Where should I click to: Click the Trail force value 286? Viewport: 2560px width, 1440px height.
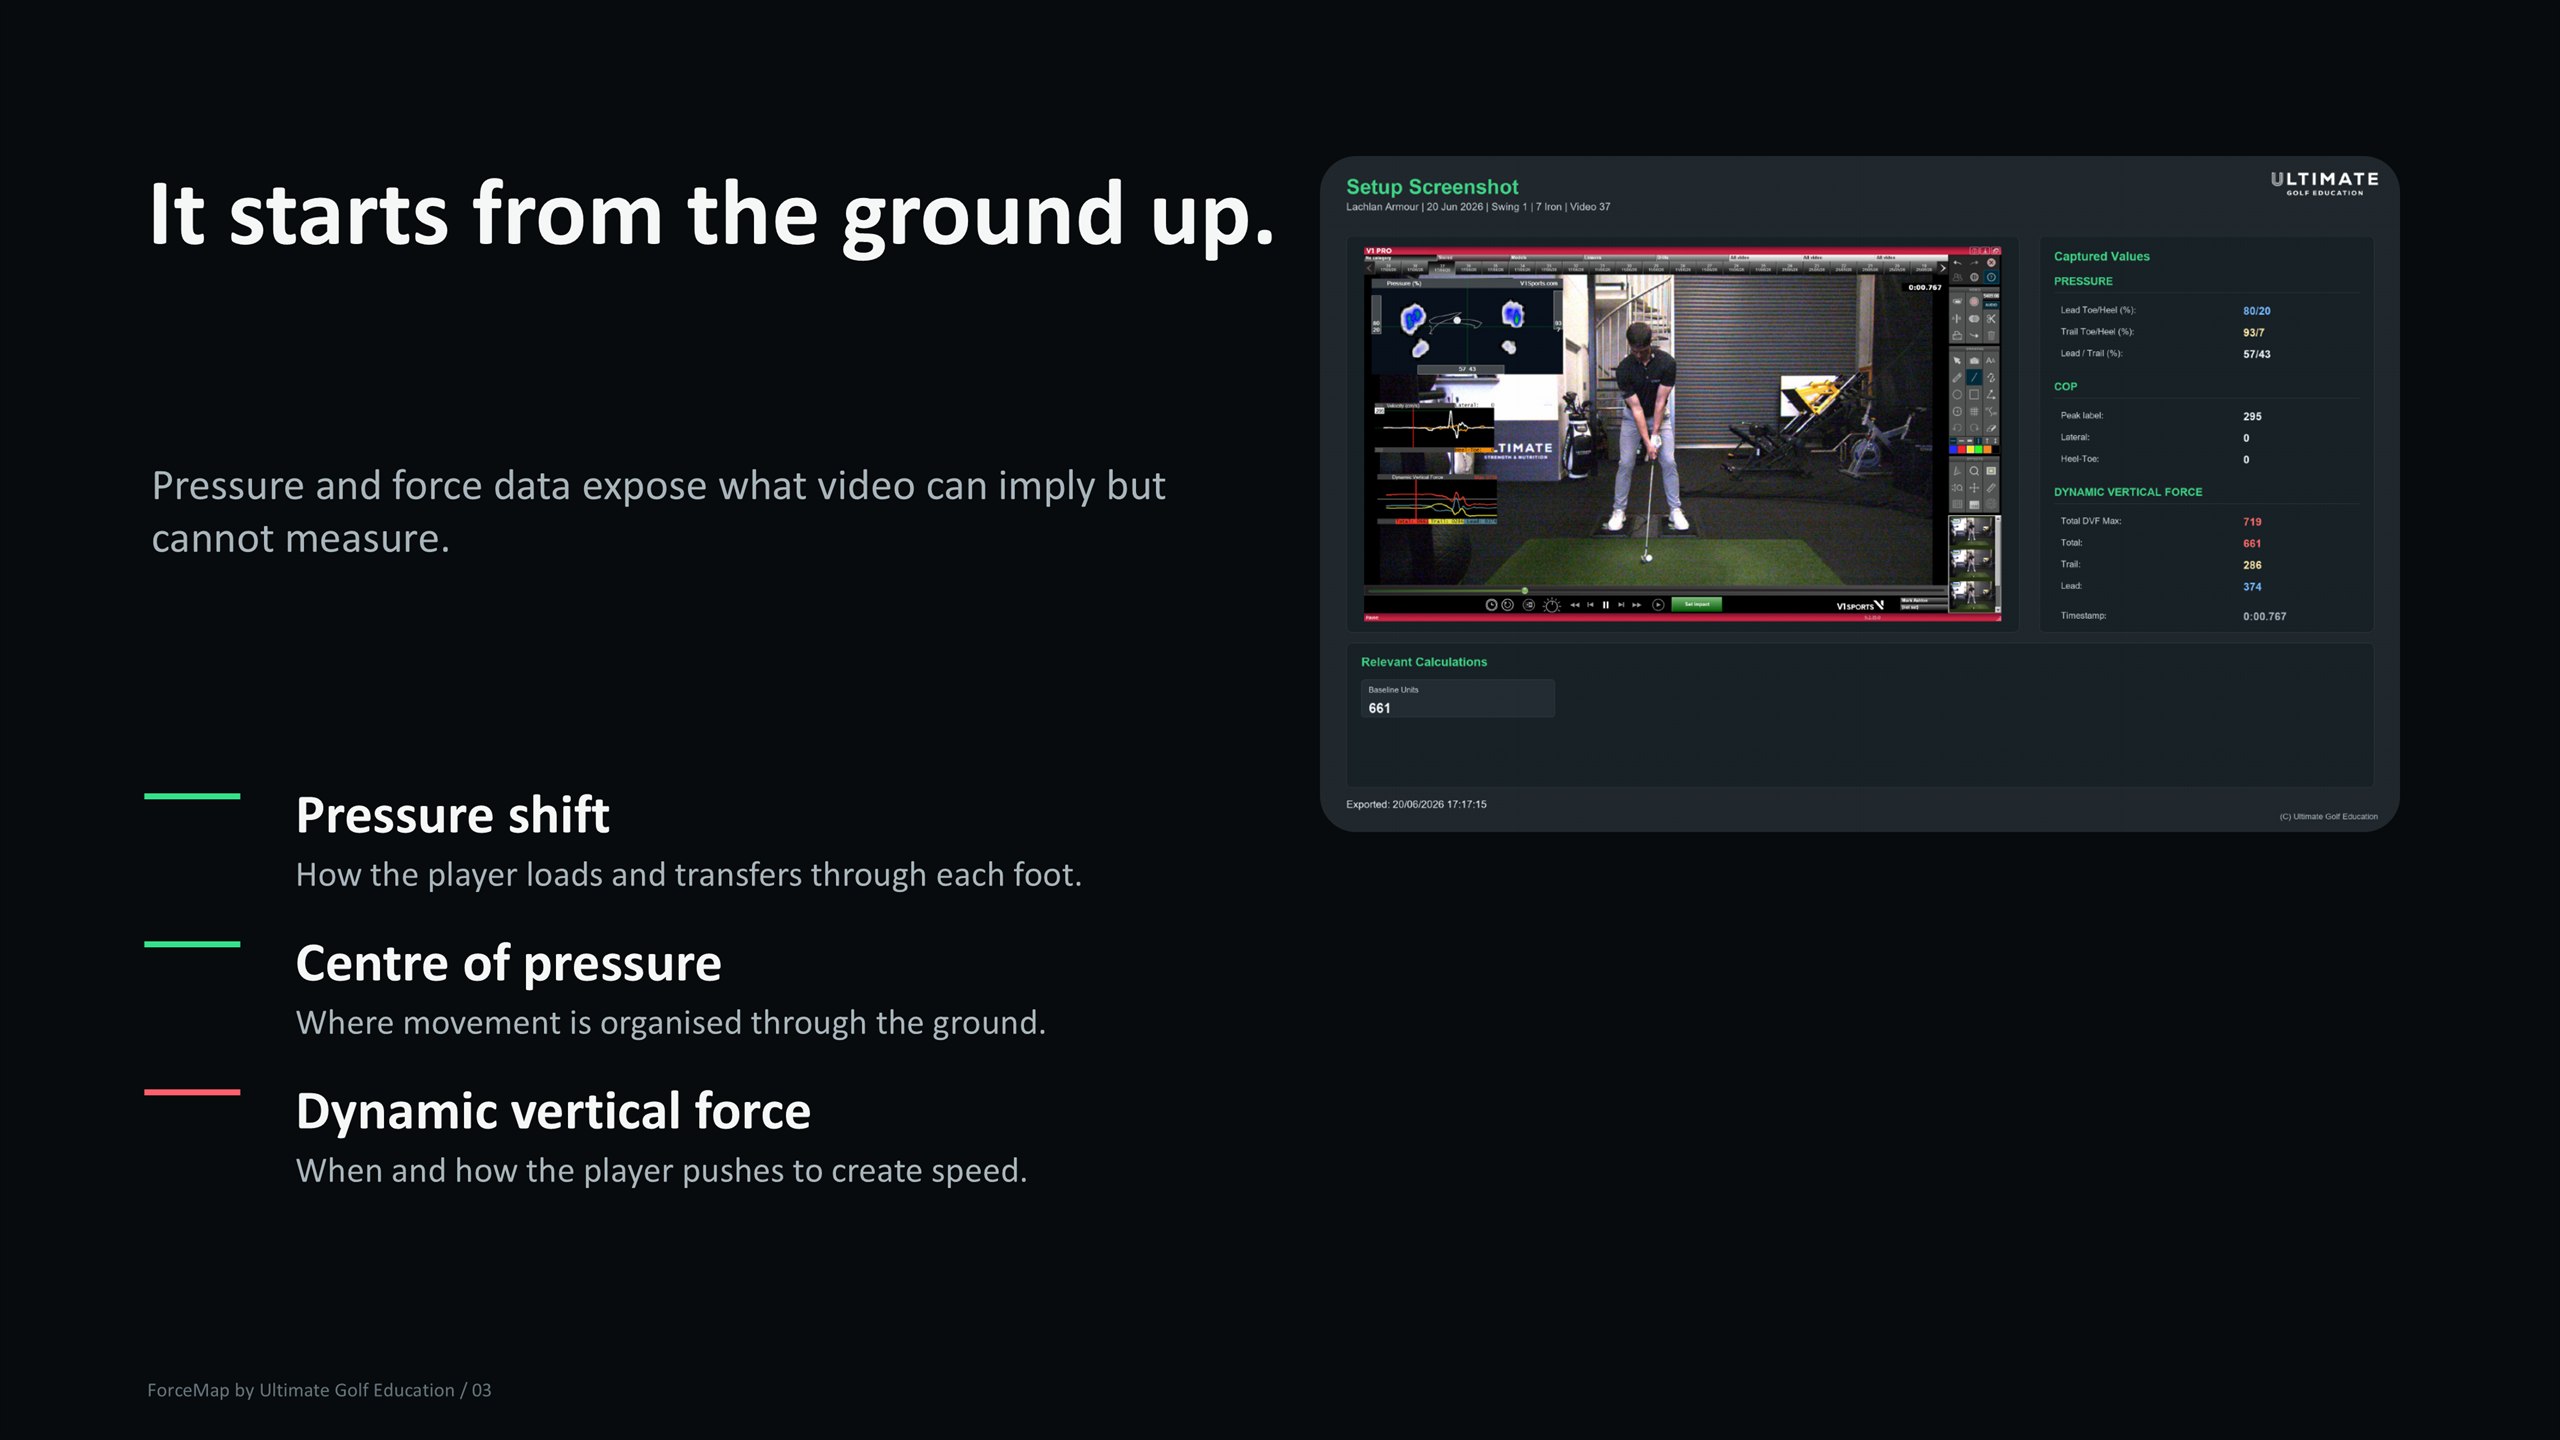tap(2252, 565)
